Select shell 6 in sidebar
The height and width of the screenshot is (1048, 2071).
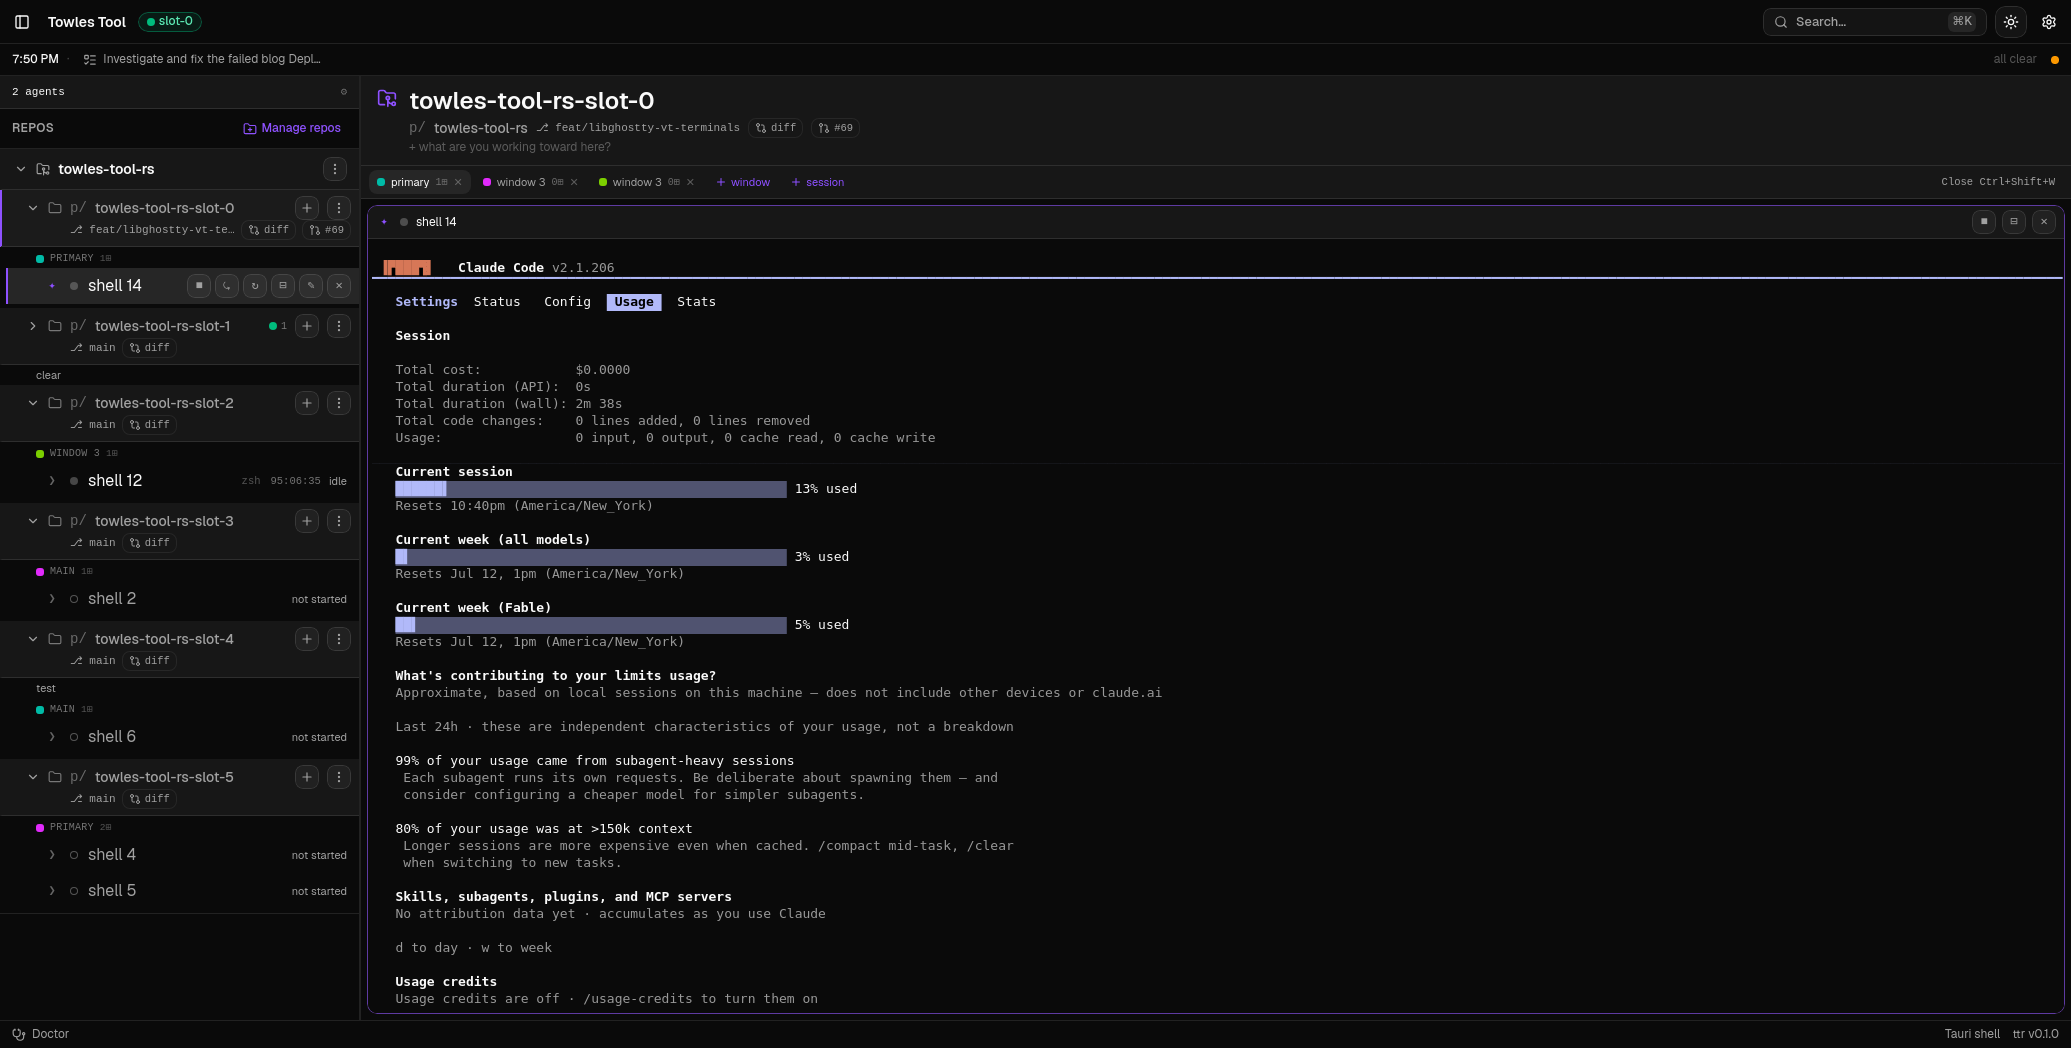tap(180, 737)
